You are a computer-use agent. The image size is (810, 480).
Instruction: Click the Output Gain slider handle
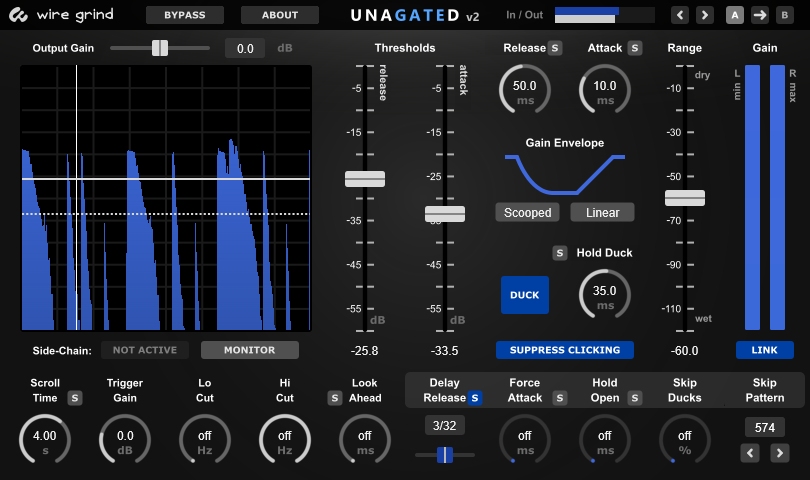[x=160, y=48]
